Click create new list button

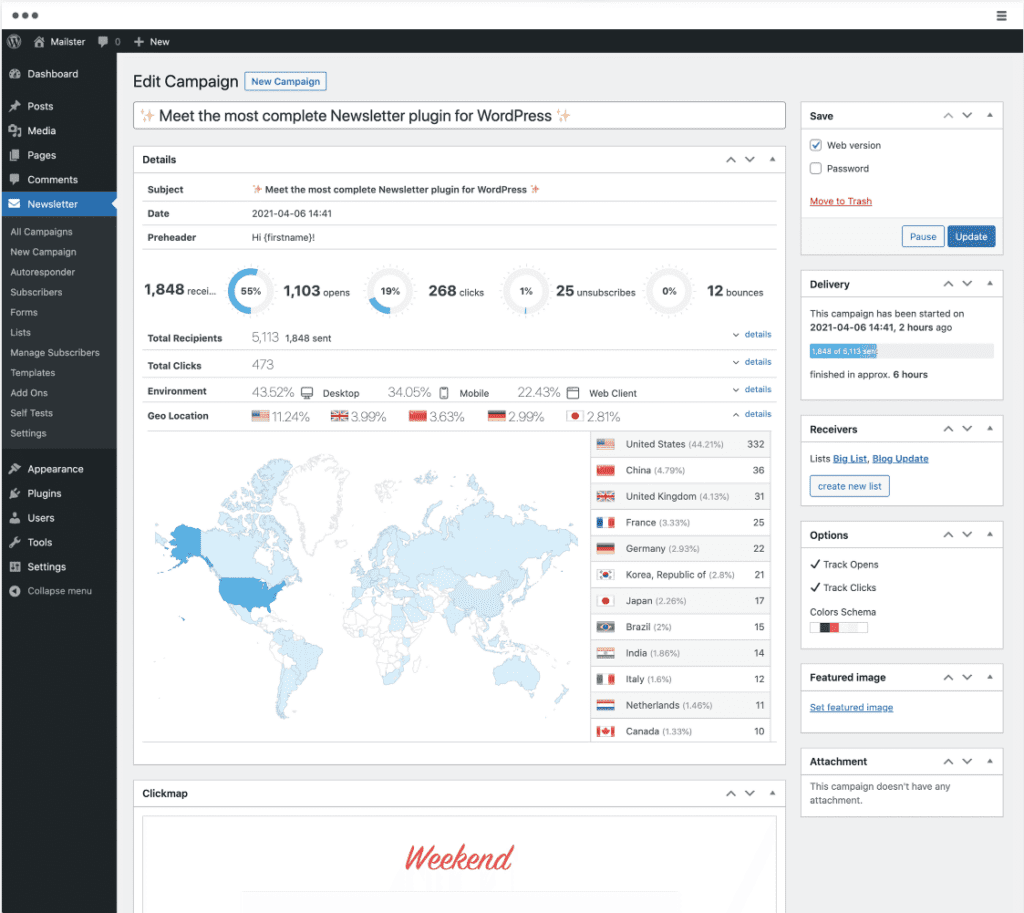[849, 486]
